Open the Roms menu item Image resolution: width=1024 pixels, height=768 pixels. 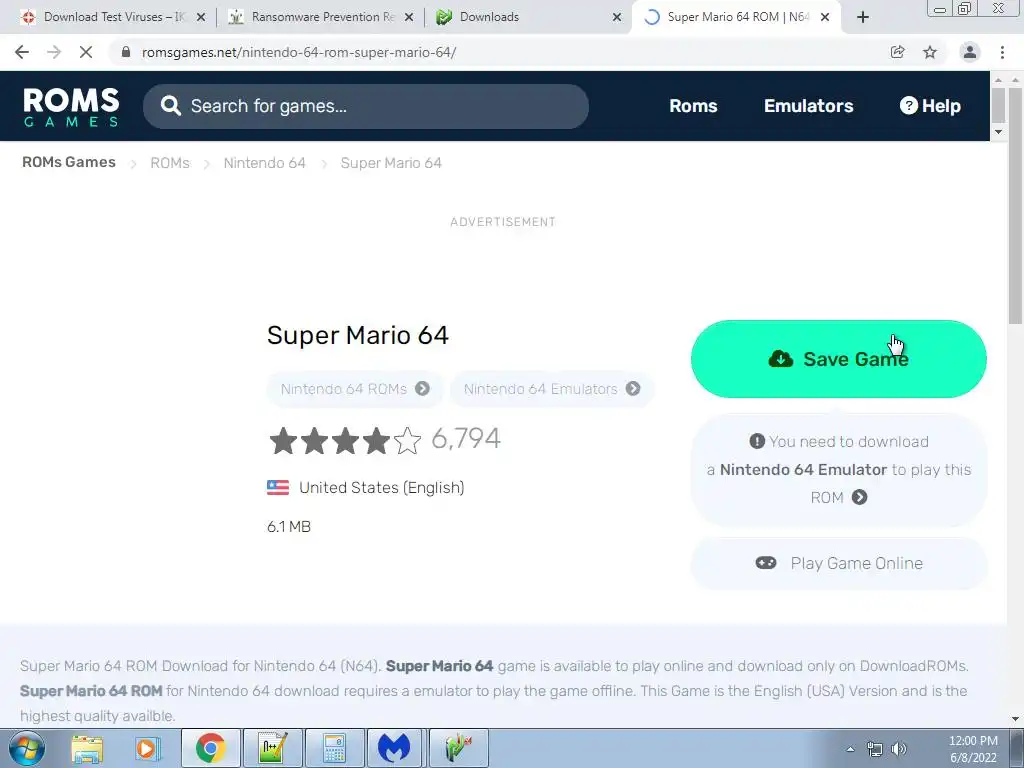pyautogui.click(x=693, y=106)
